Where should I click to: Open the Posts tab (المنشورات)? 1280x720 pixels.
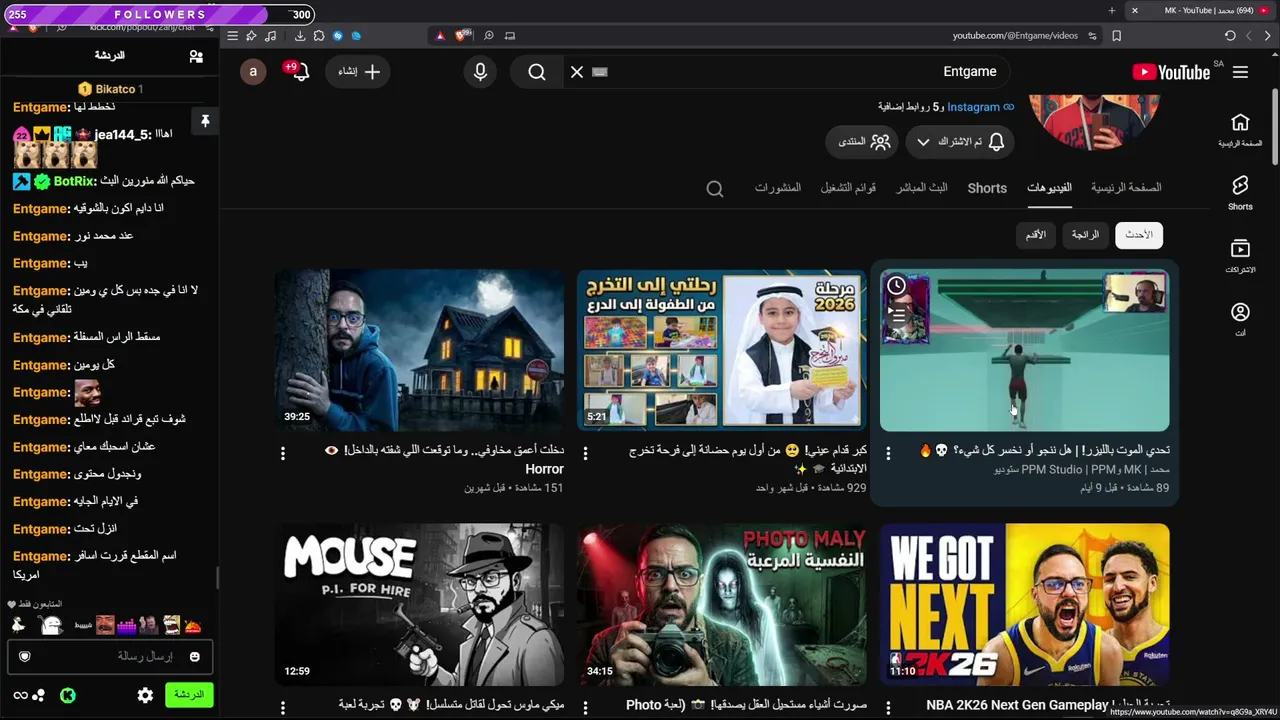point(778,188)
